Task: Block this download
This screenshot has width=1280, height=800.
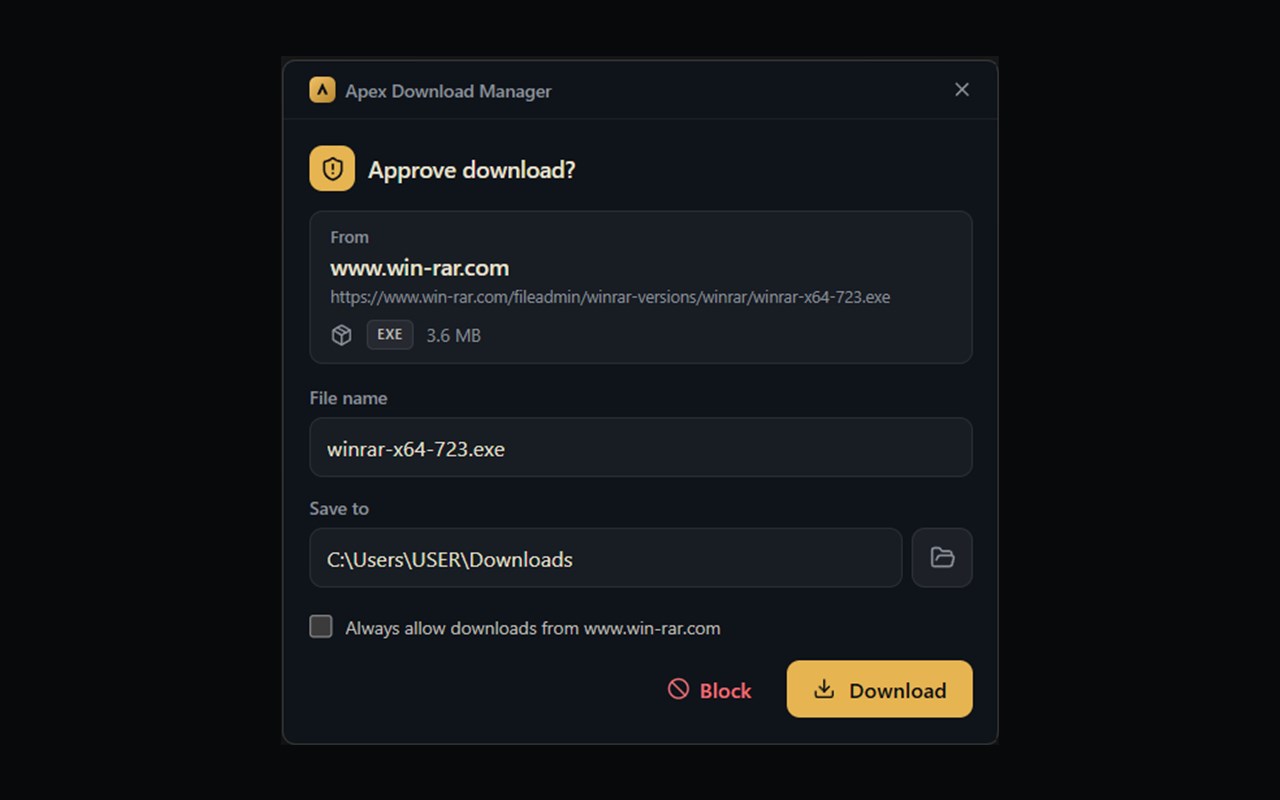Action: [x=710, y=689]
